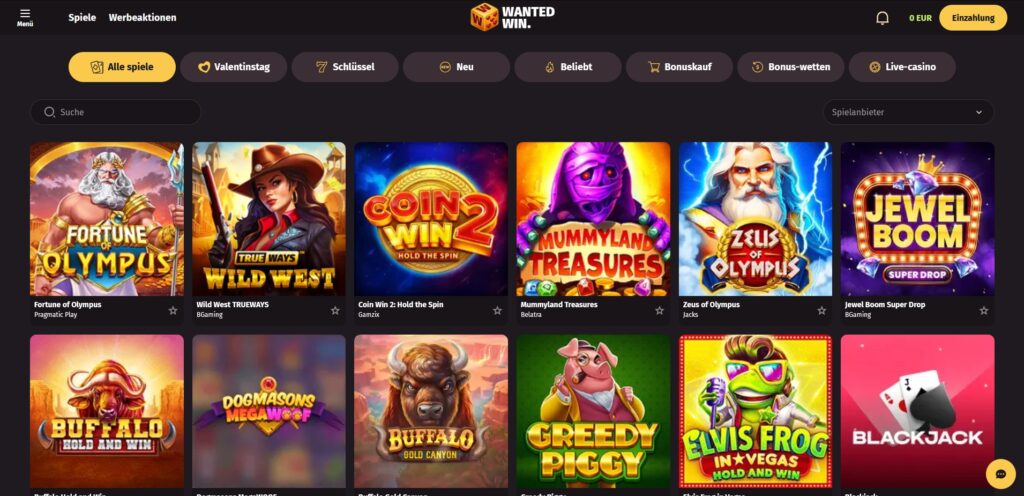This screenshot has width=1024, height=496.
Task: Add Zeus of Olympus to favorites
Action: click(x=822, y=311)
